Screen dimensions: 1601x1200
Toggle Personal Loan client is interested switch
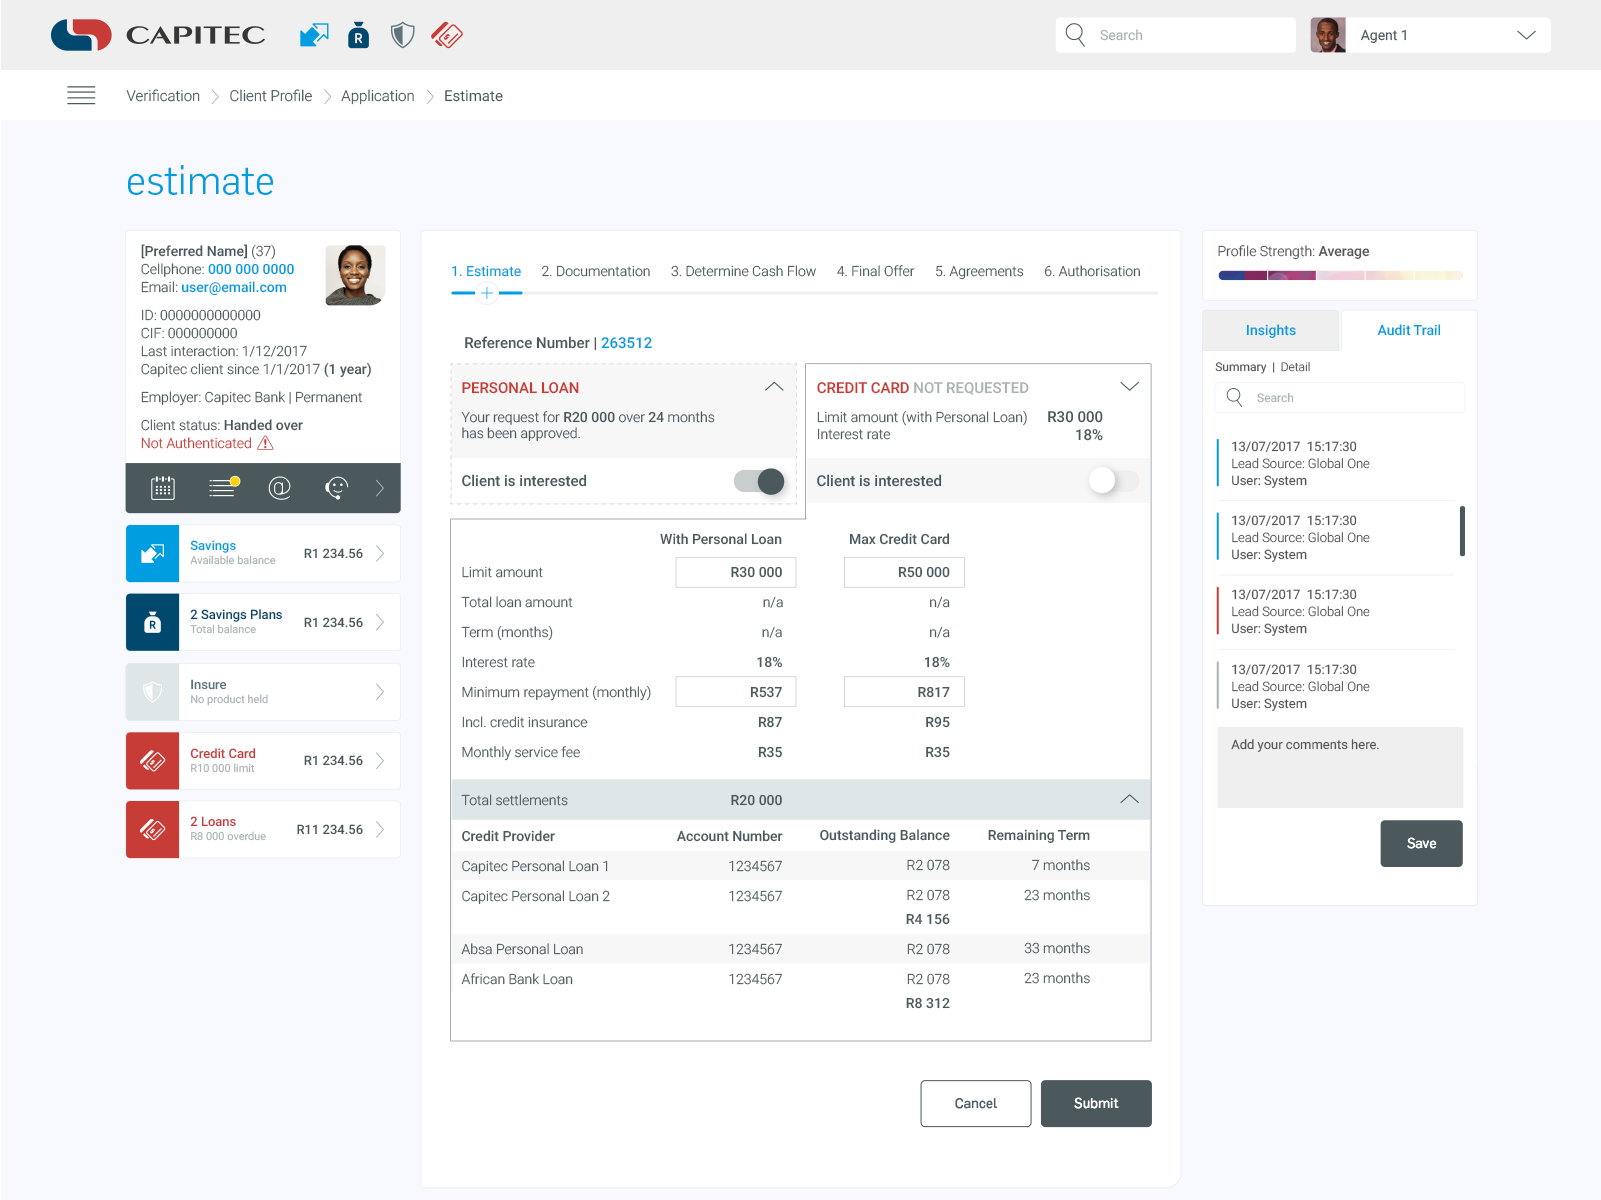point(759,481)
